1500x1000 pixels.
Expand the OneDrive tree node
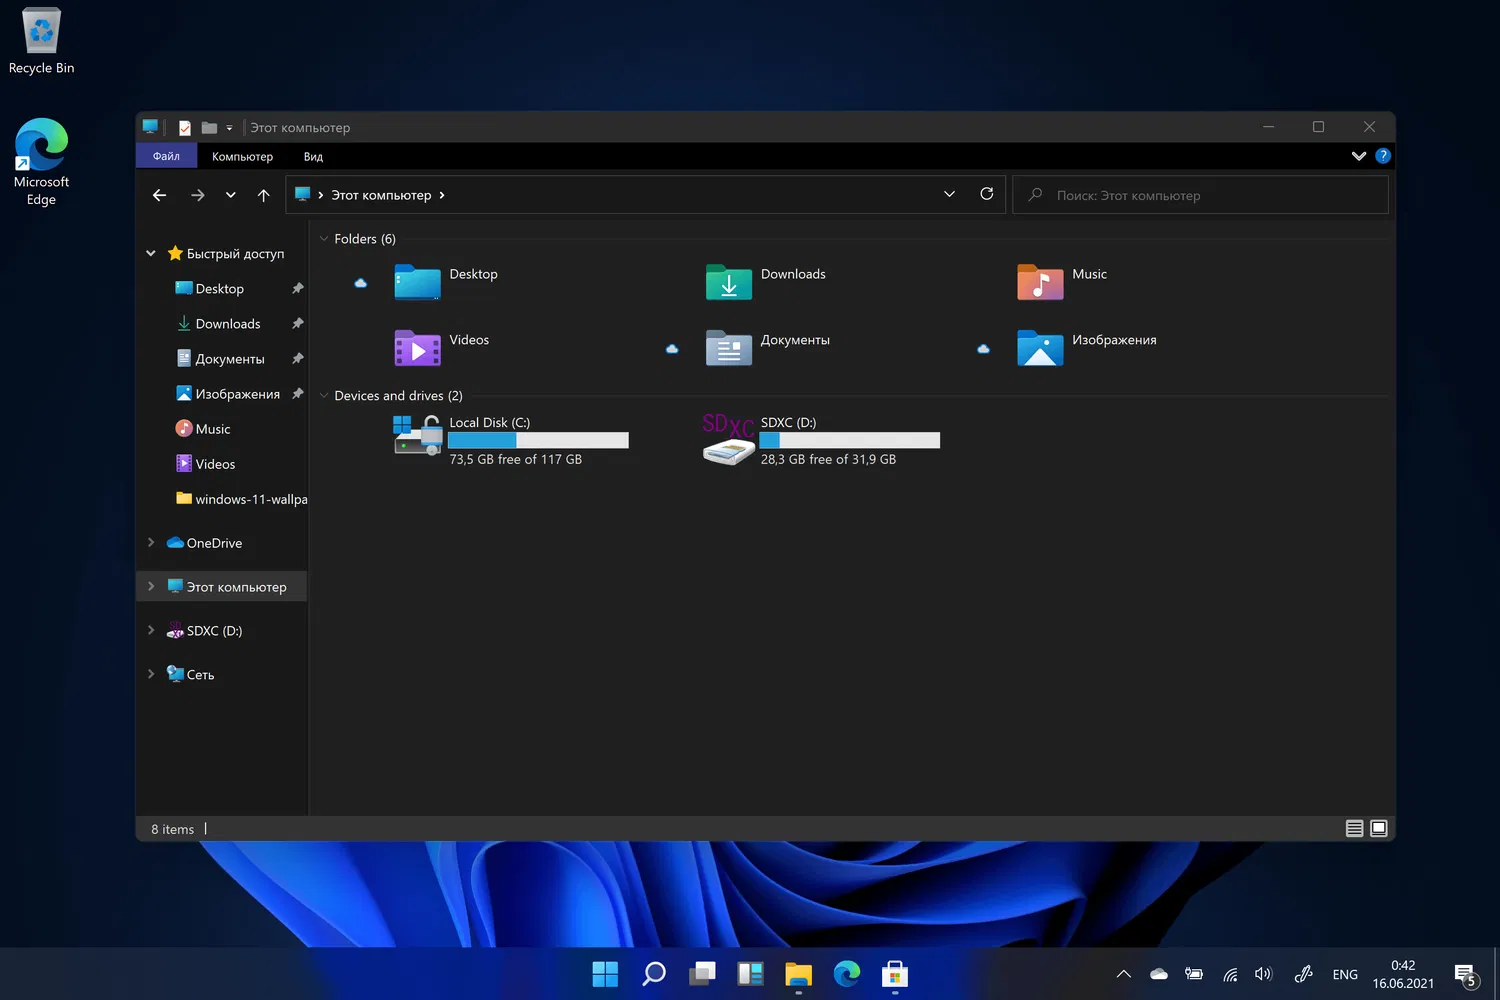(x=151, y=543)
